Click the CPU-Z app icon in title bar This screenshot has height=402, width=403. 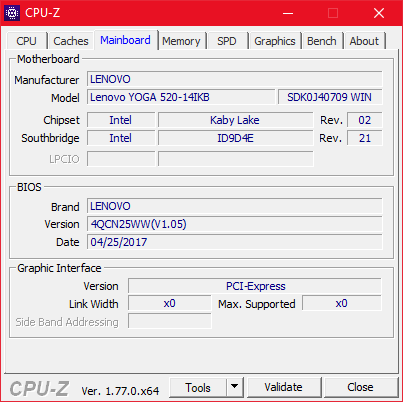(x=12, y=13)
